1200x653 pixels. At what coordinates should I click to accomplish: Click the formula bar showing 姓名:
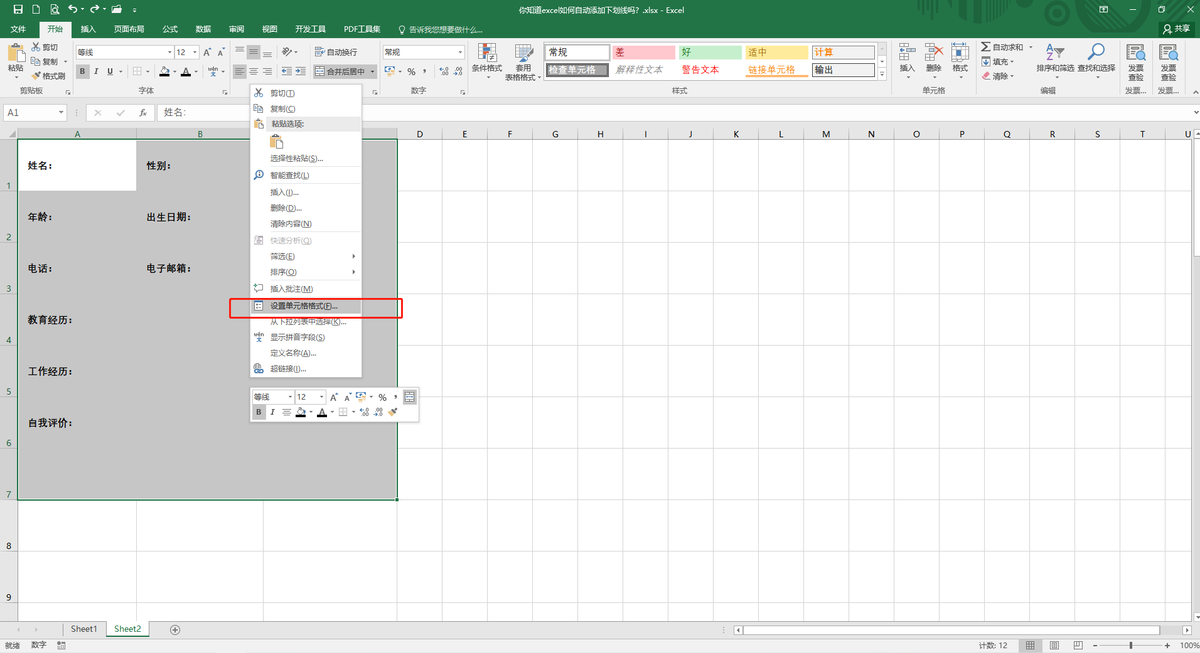(x=675, y=113)
